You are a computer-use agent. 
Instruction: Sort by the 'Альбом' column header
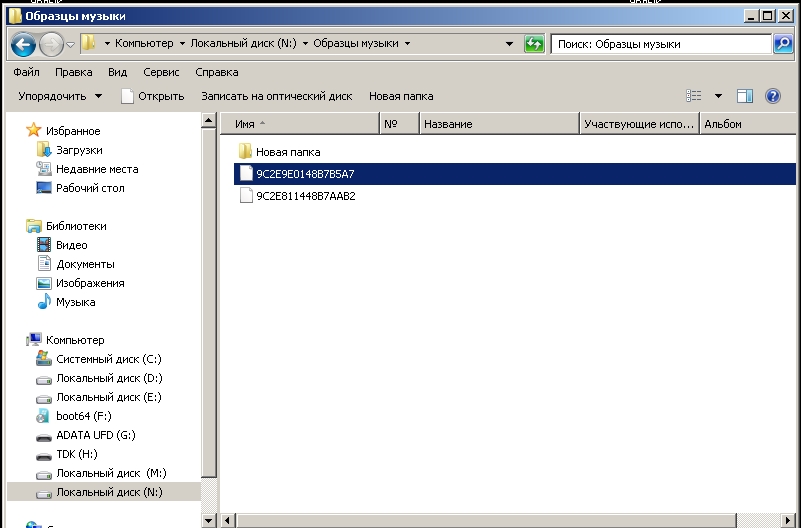click(x=747, y=124)
